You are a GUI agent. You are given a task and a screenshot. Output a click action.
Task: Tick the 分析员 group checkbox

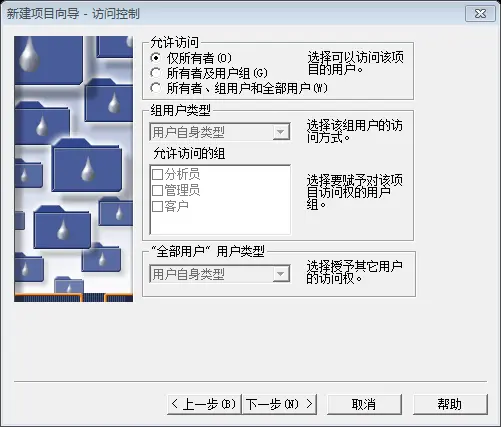point(157,174)
